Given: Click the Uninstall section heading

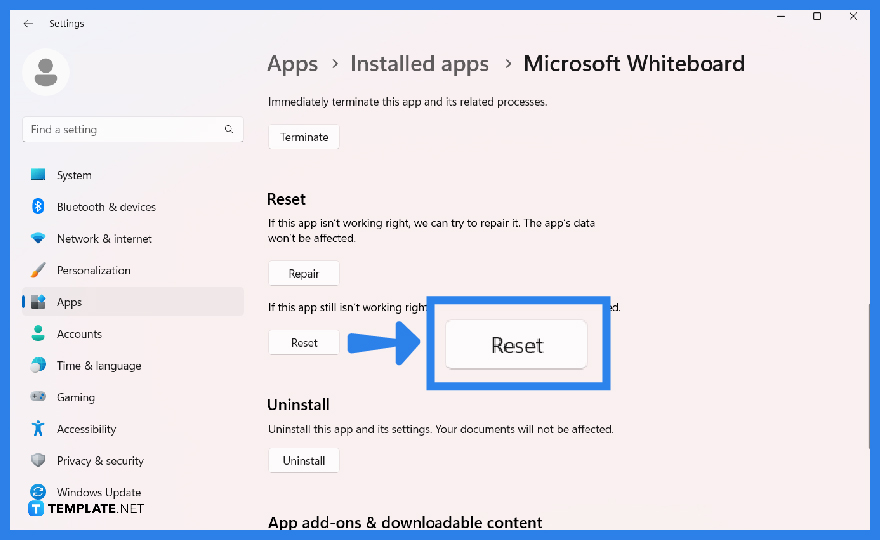Looking at the screenshot, I should tap(298, 405).
